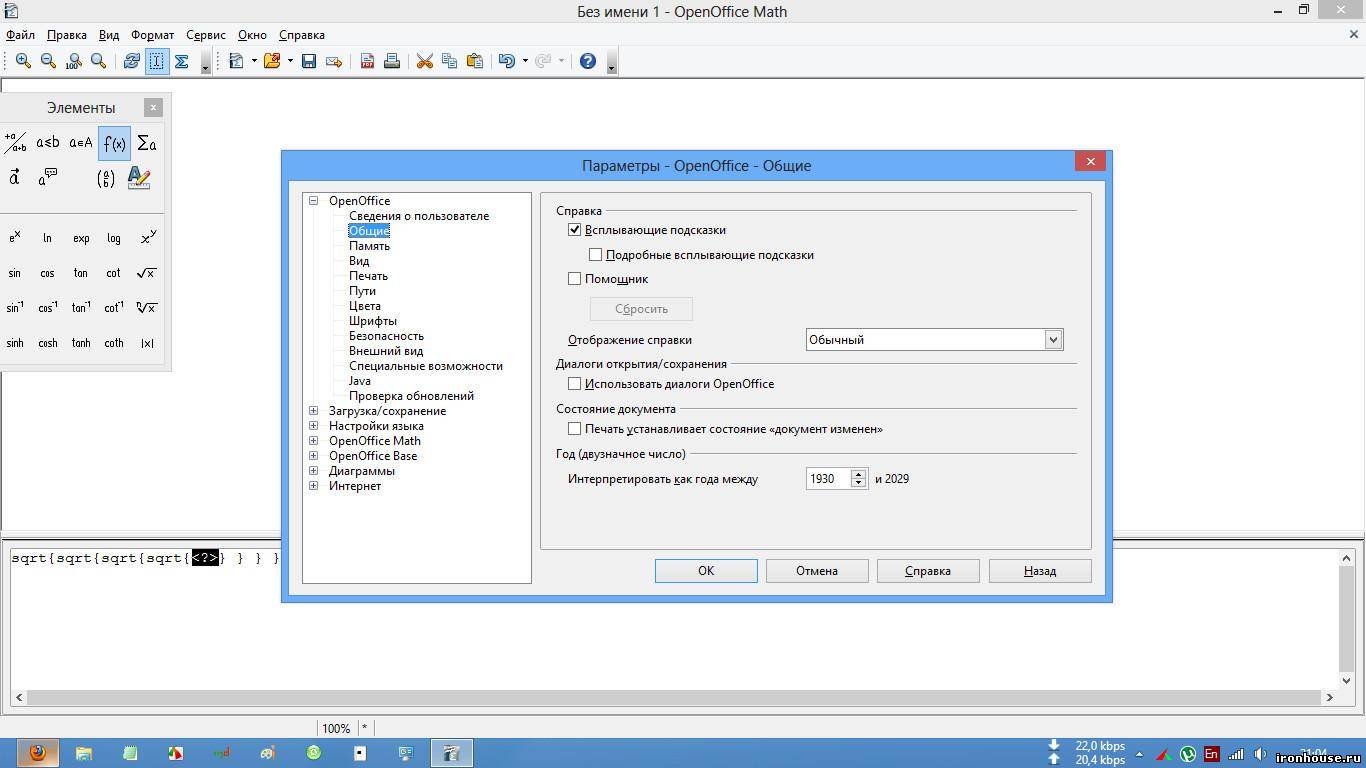Insert the sinh hyperbolic function element

(x=15, y=343)
